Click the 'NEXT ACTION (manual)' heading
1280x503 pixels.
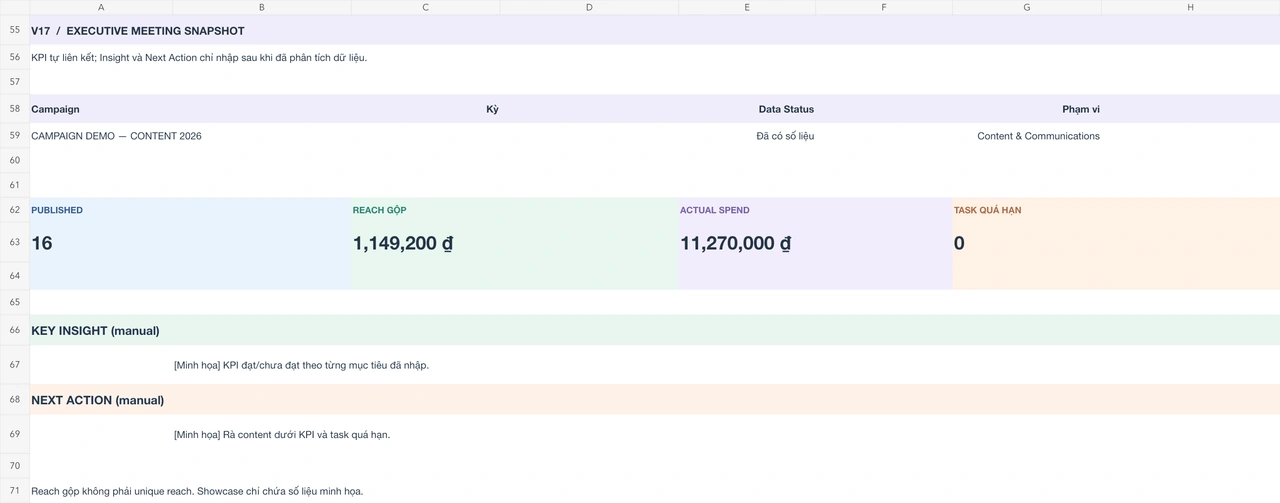tap(98, 400)
